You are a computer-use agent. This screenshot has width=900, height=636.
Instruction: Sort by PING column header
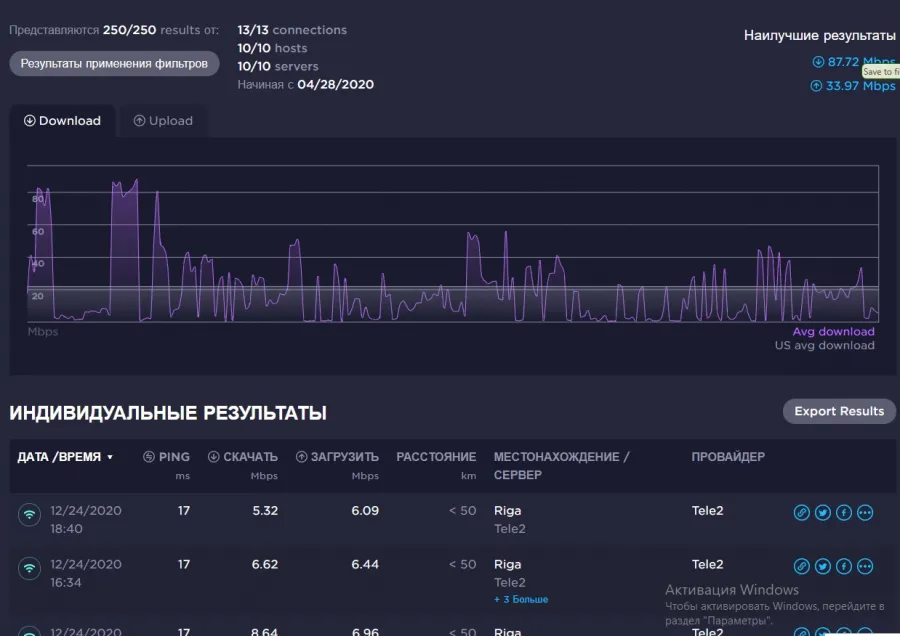[x=166, y=457]
